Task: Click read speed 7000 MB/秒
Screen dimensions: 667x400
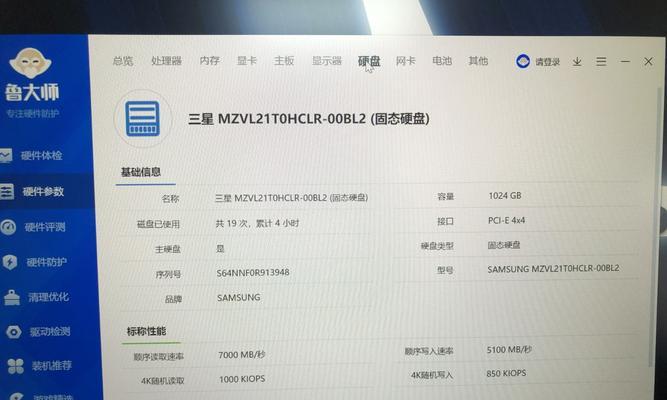Action: click(242, 354)
